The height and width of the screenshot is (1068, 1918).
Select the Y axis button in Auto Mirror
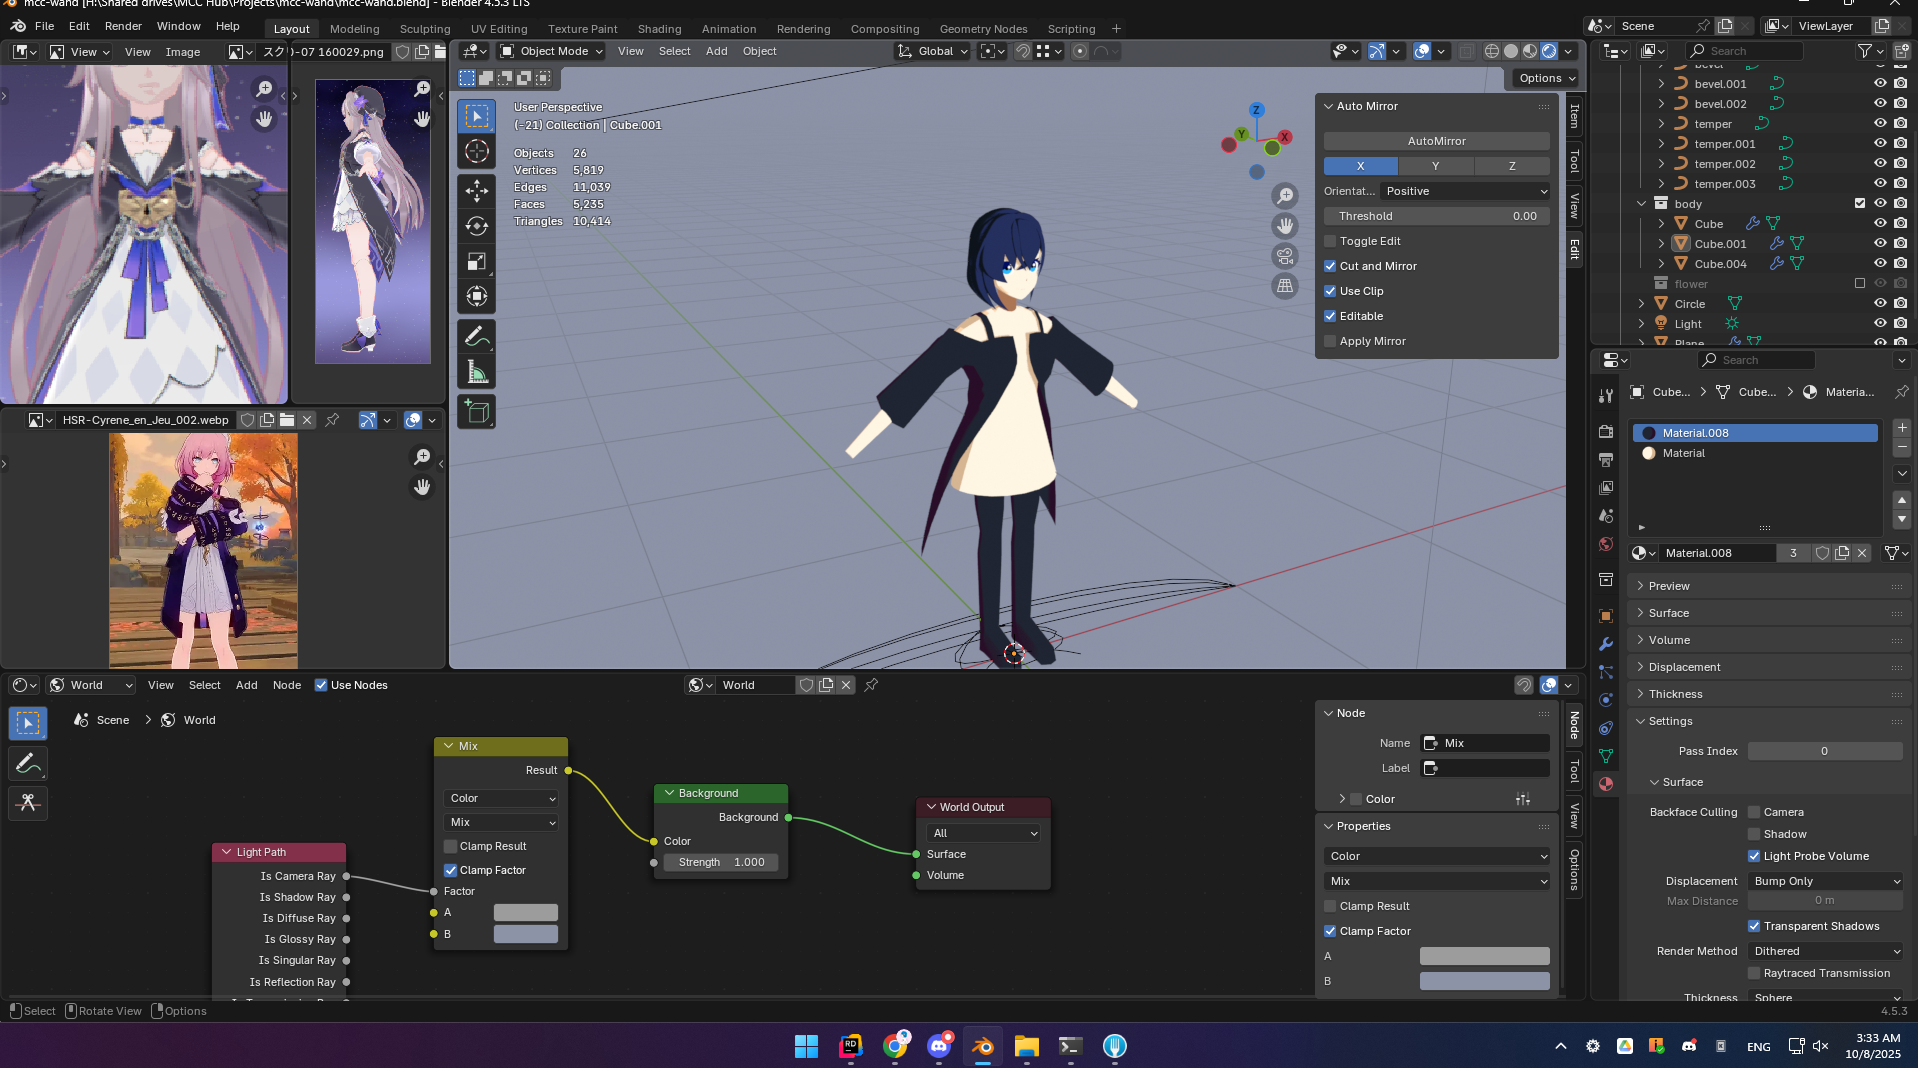pos(1435,166)
